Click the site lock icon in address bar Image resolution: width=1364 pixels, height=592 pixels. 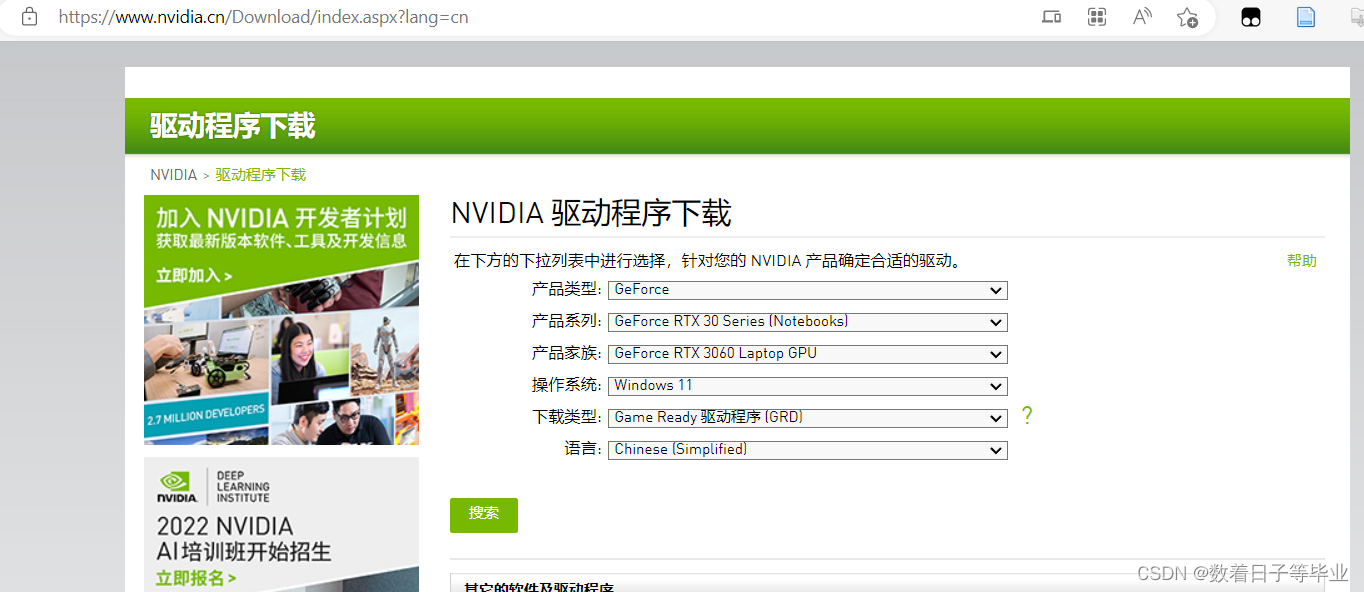[30, 17]
